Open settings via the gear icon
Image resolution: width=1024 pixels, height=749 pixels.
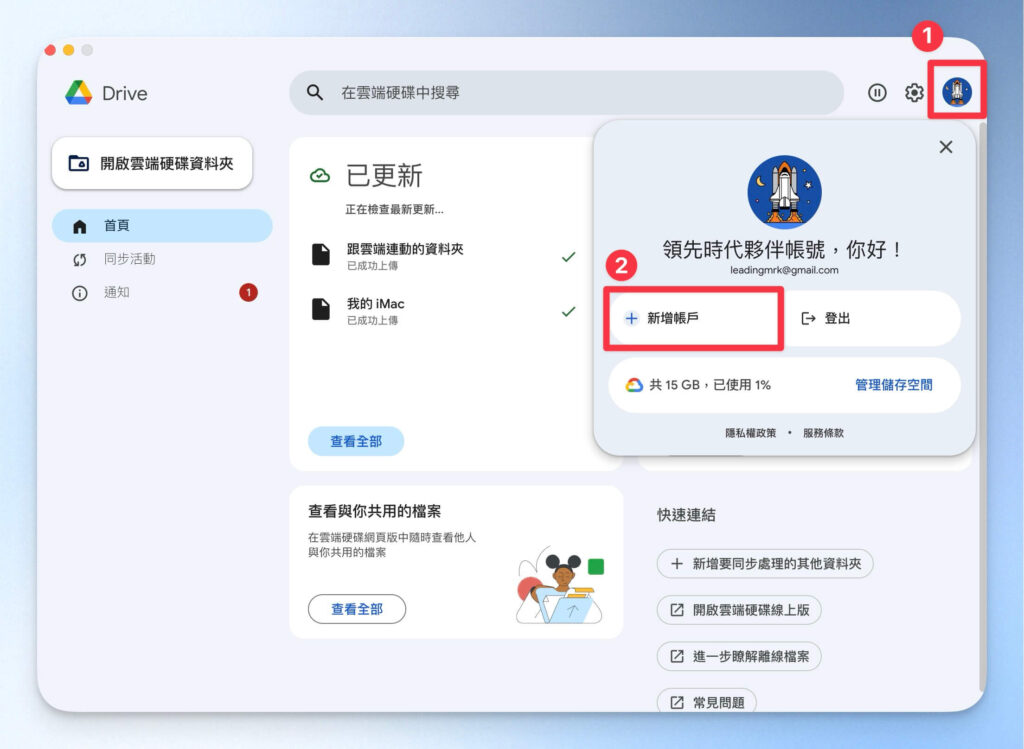tap(914, 93)
